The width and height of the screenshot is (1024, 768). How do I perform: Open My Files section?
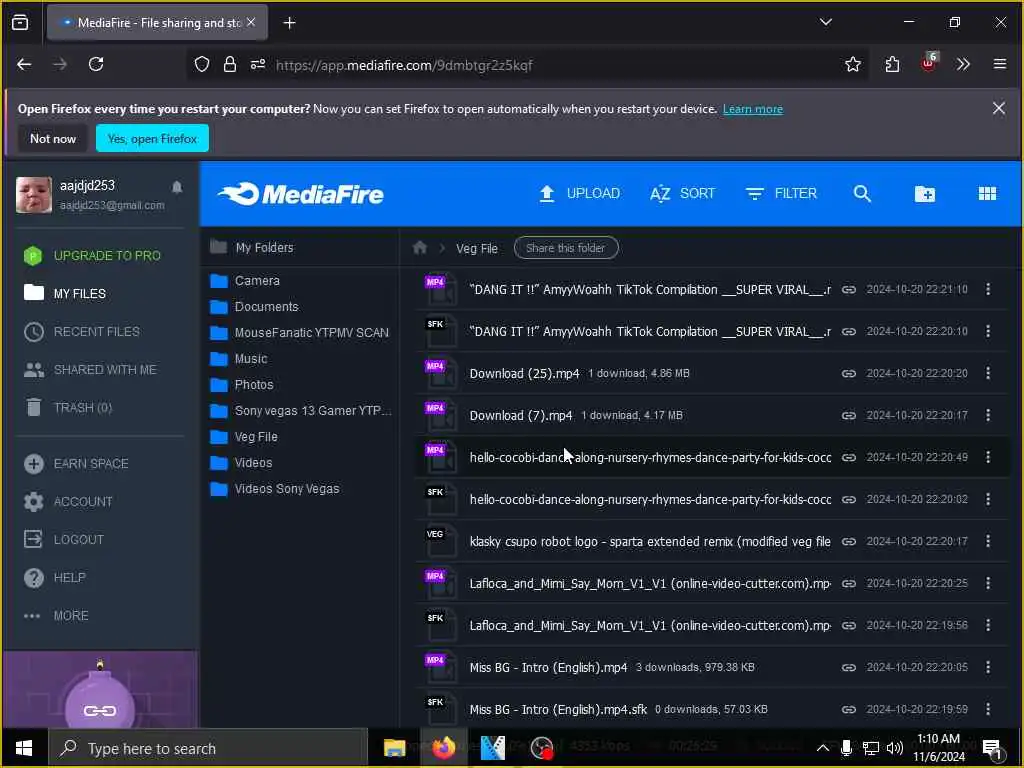point(65,293)
